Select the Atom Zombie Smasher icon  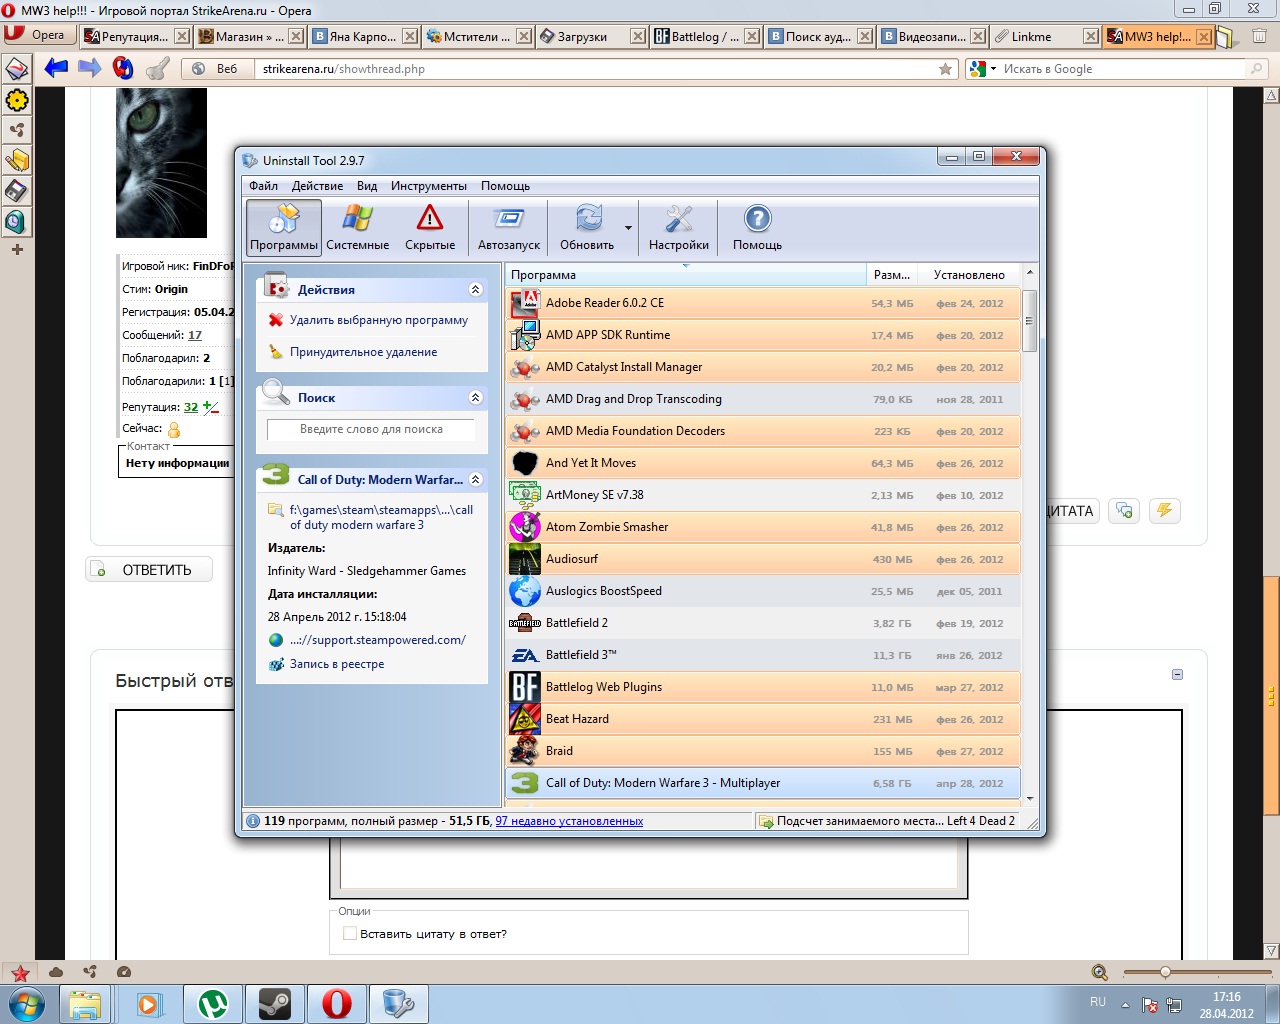point(525,527)
